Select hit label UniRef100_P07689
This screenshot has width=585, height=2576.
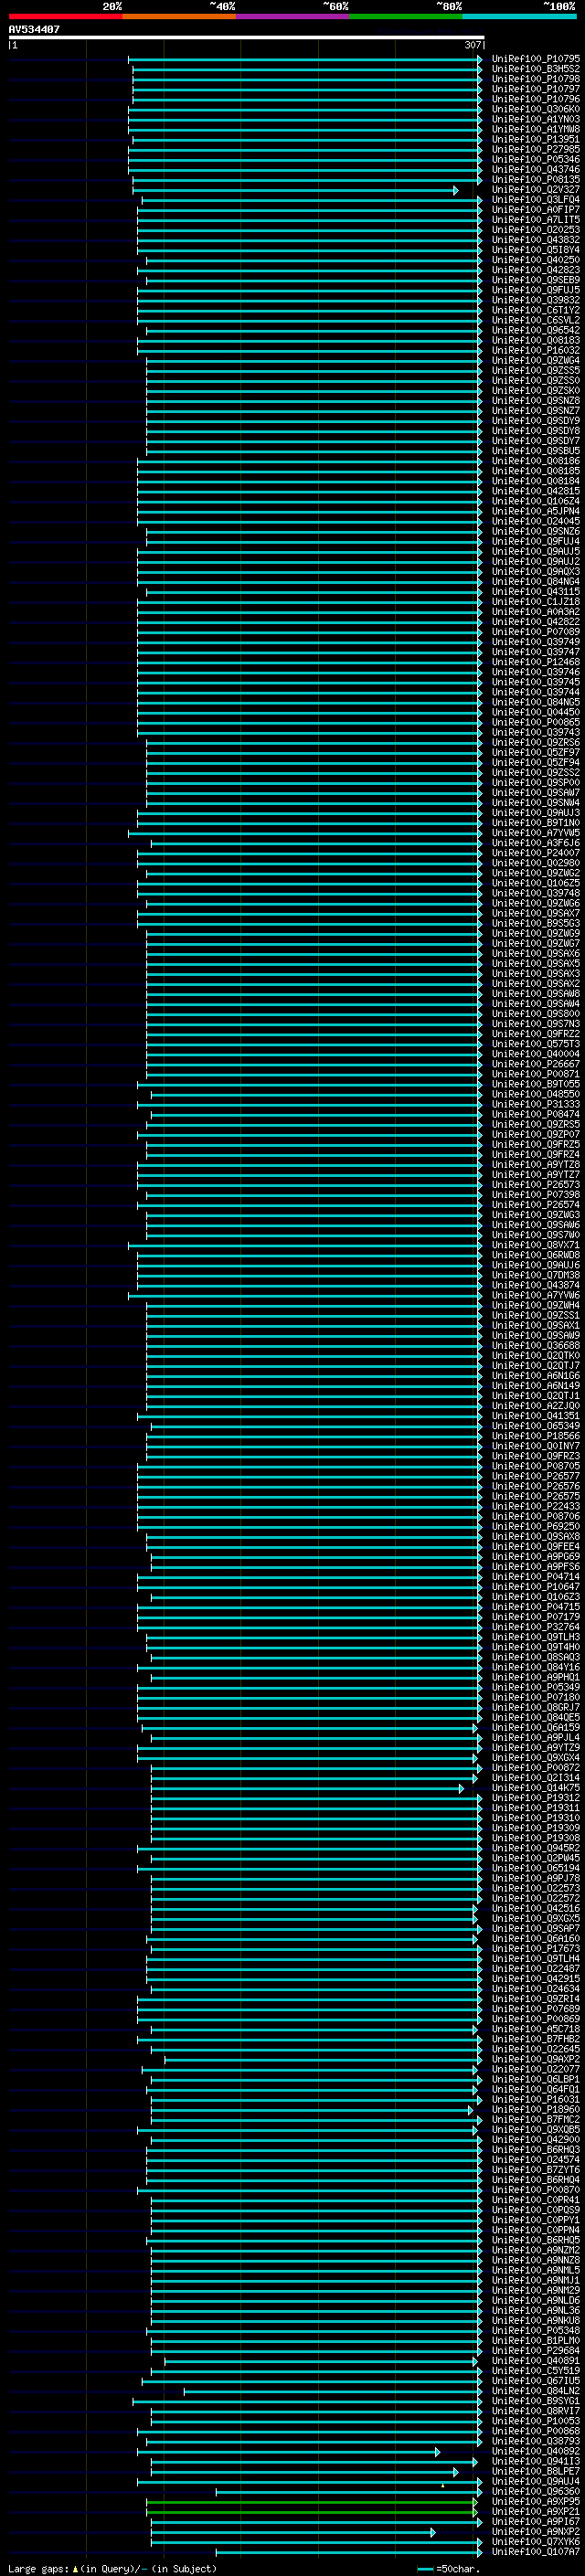[535, 2008]
